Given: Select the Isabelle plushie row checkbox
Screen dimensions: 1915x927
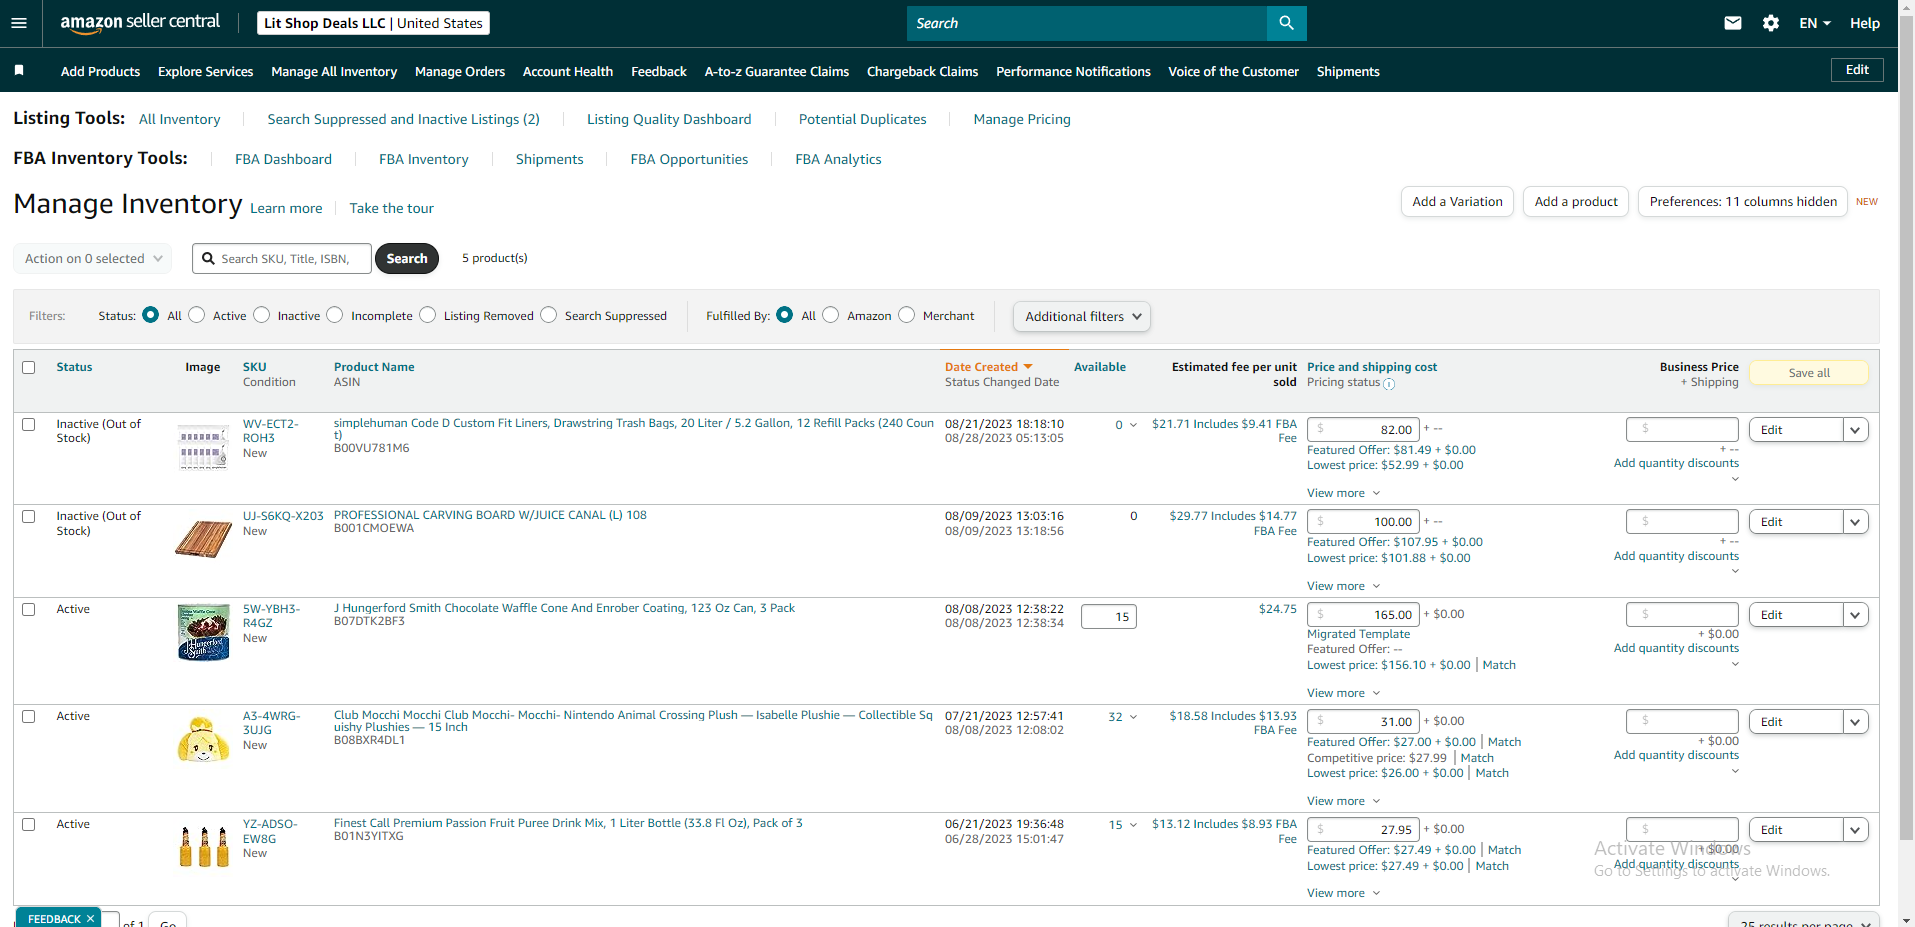Looking at the screenshot, I should (x=29, y=716).
